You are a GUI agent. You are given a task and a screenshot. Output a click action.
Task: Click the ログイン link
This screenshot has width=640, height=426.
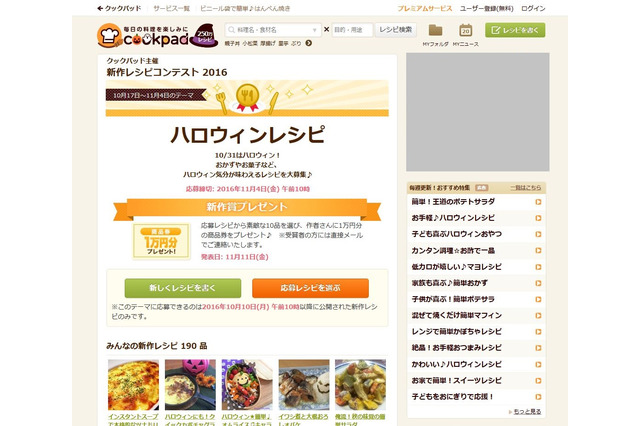[x=533, y=8]
